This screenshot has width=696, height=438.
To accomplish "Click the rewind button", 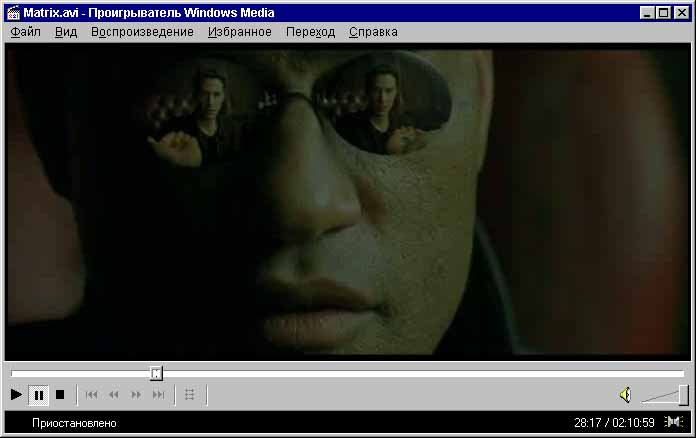I will pyautogui.click(x=114, y=395).
